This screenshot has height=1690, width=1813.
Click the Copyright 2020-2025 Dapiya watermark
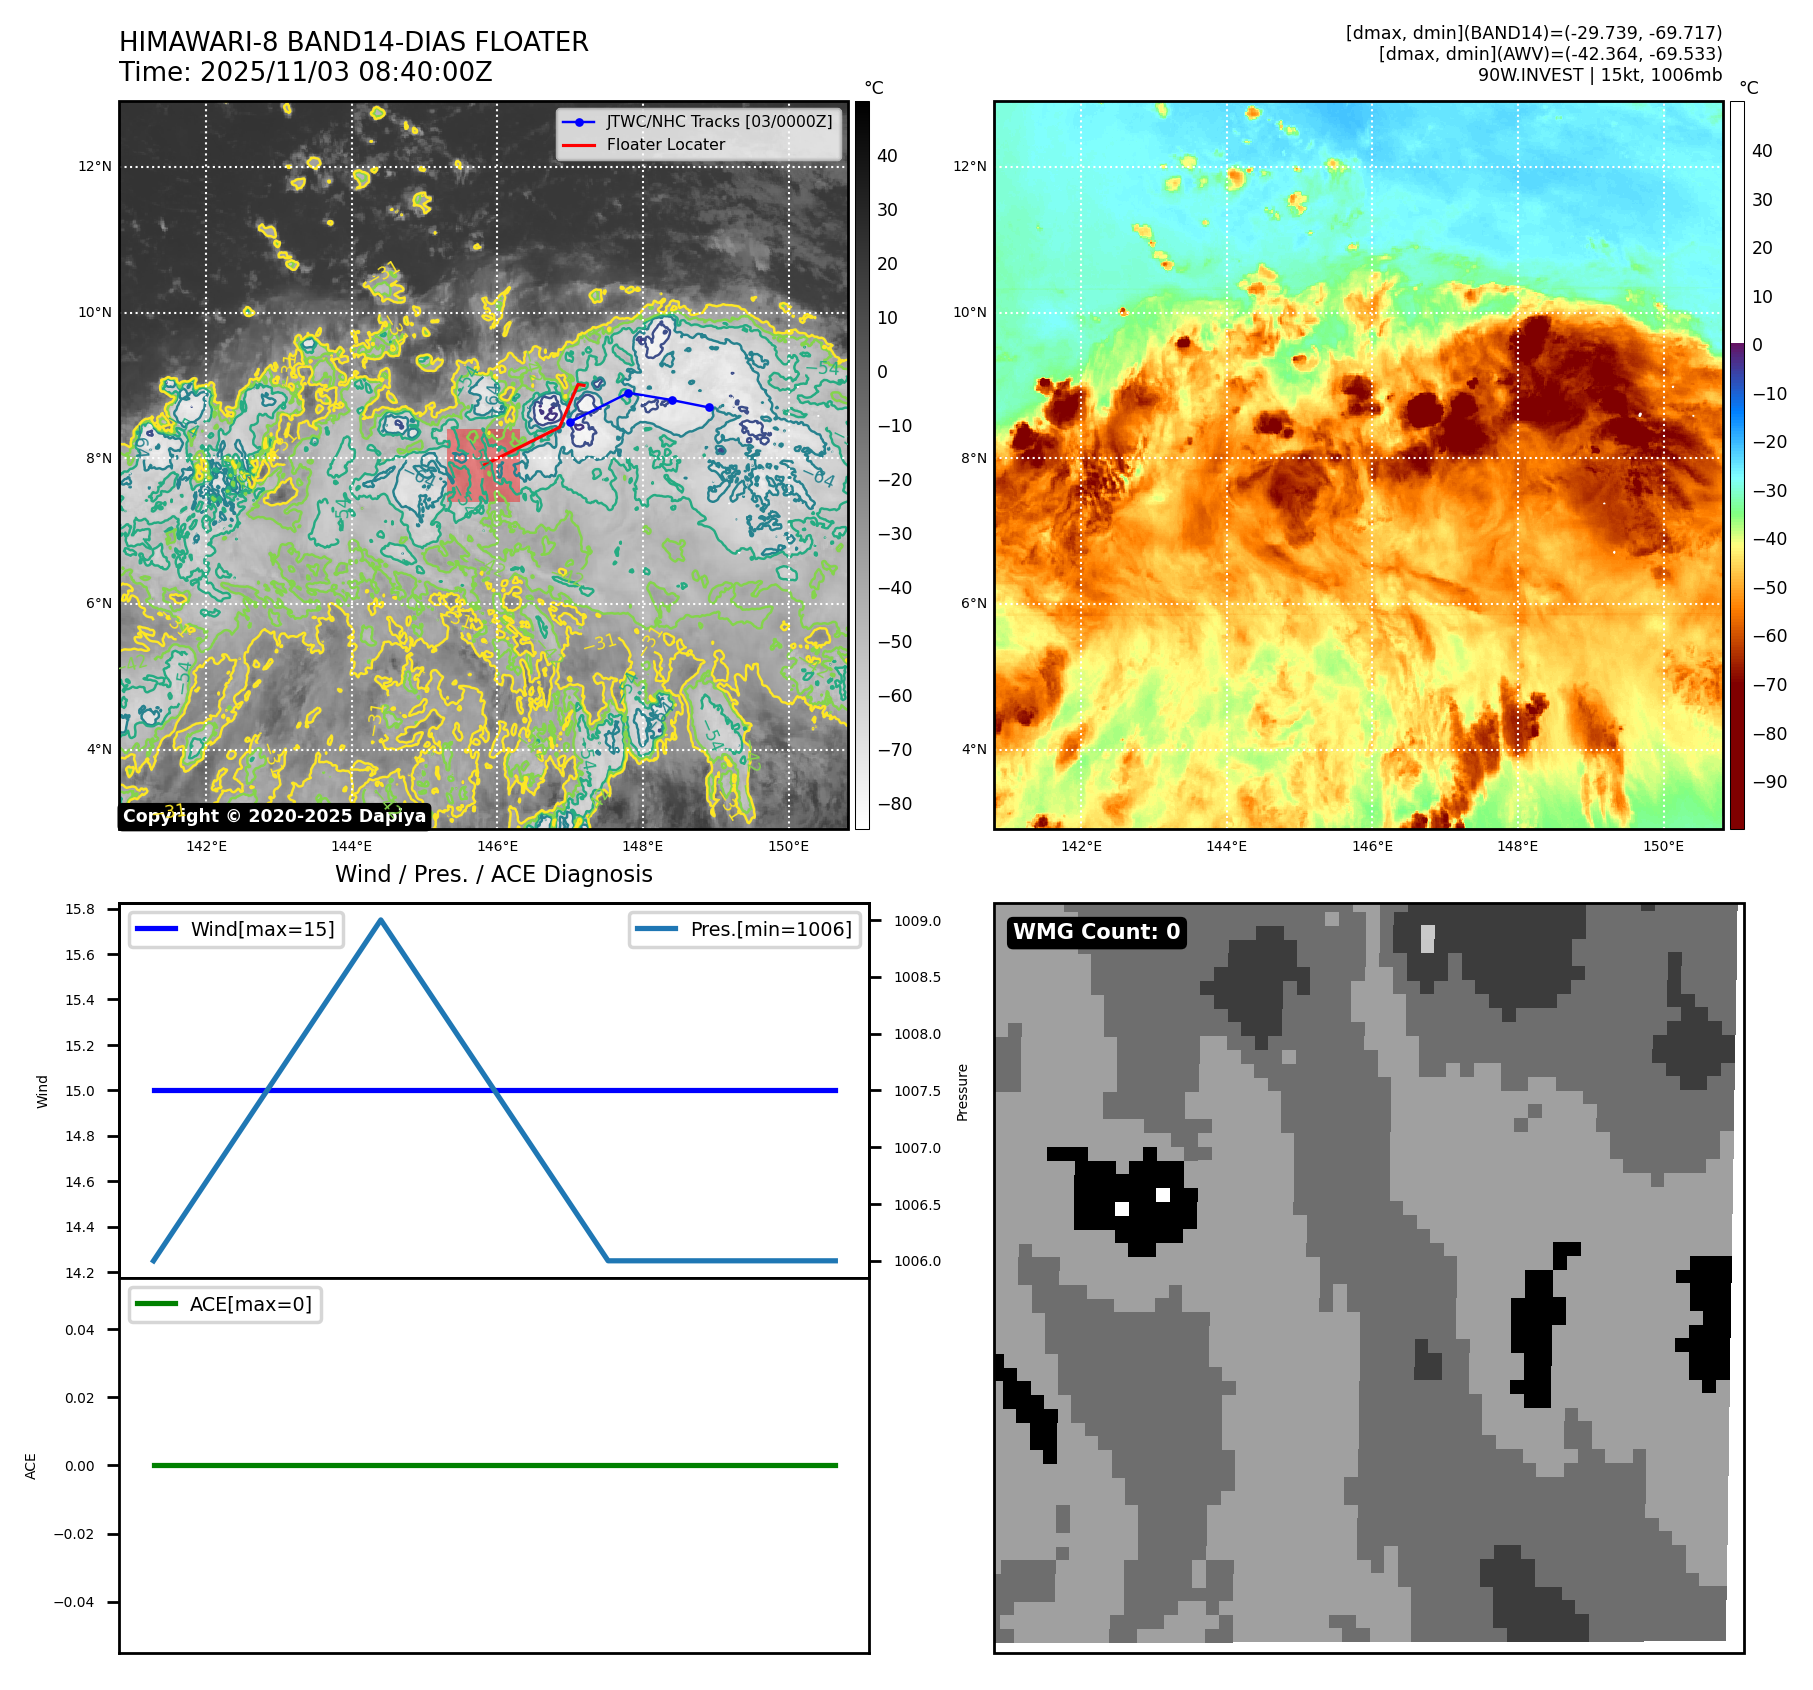click(x=274, y=816)
